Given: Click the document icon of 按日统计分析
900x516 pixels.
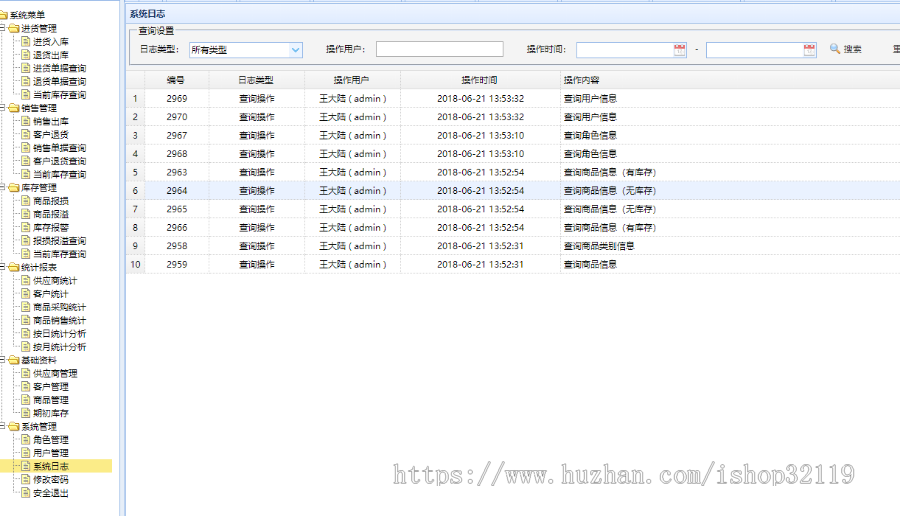Looking at the screenshot, I should coord(26,333).
